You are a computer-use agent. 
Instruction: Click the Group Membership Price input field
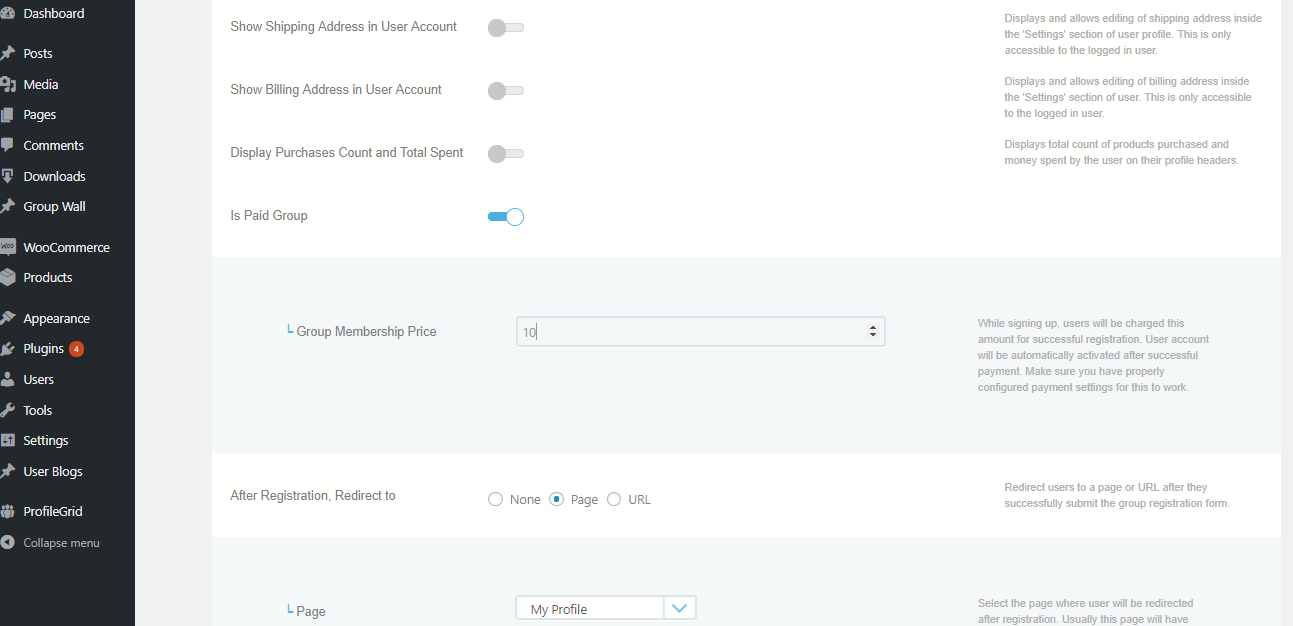pos(690,332)
